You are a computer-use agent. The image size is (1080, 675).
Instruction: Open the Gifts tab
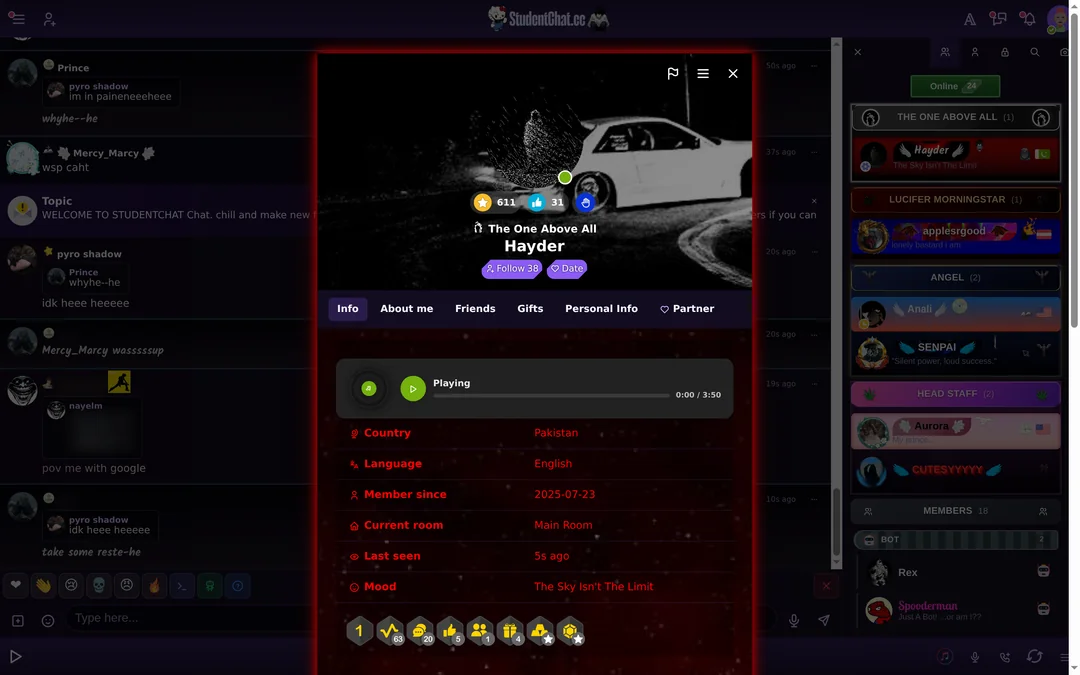(x=530, y=309)
